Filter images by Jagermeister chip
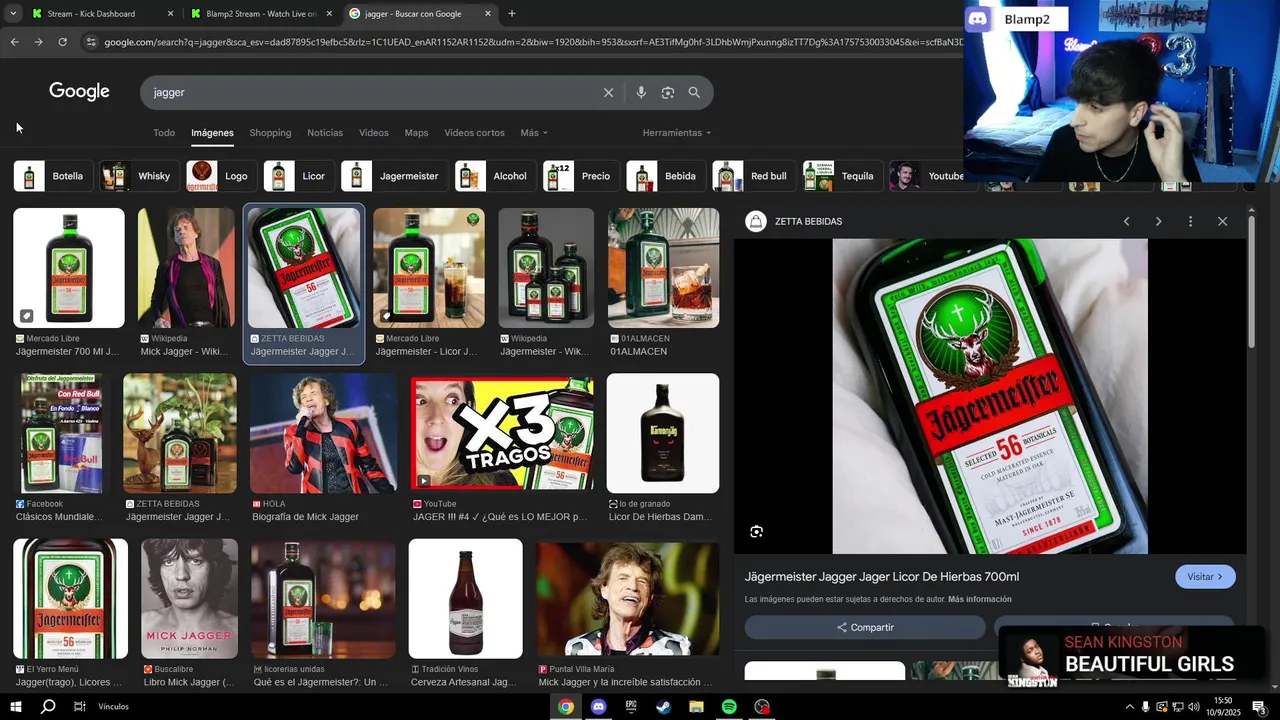 pos(395,176)
